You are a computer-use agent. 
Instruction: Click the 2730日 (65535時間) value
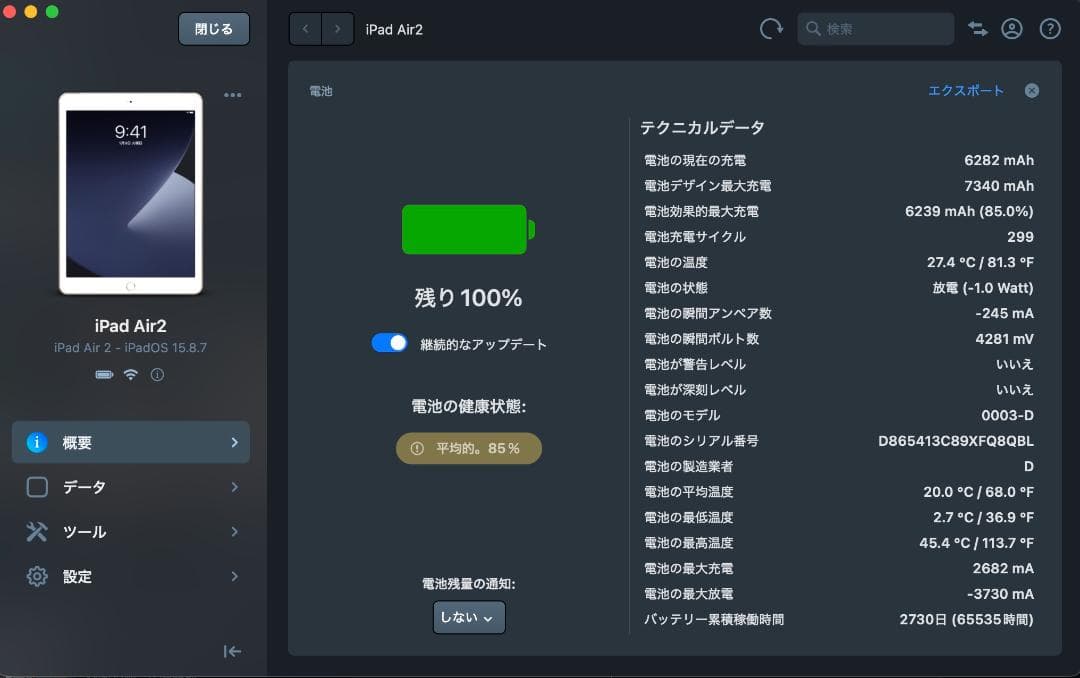(x=966, y=619)
